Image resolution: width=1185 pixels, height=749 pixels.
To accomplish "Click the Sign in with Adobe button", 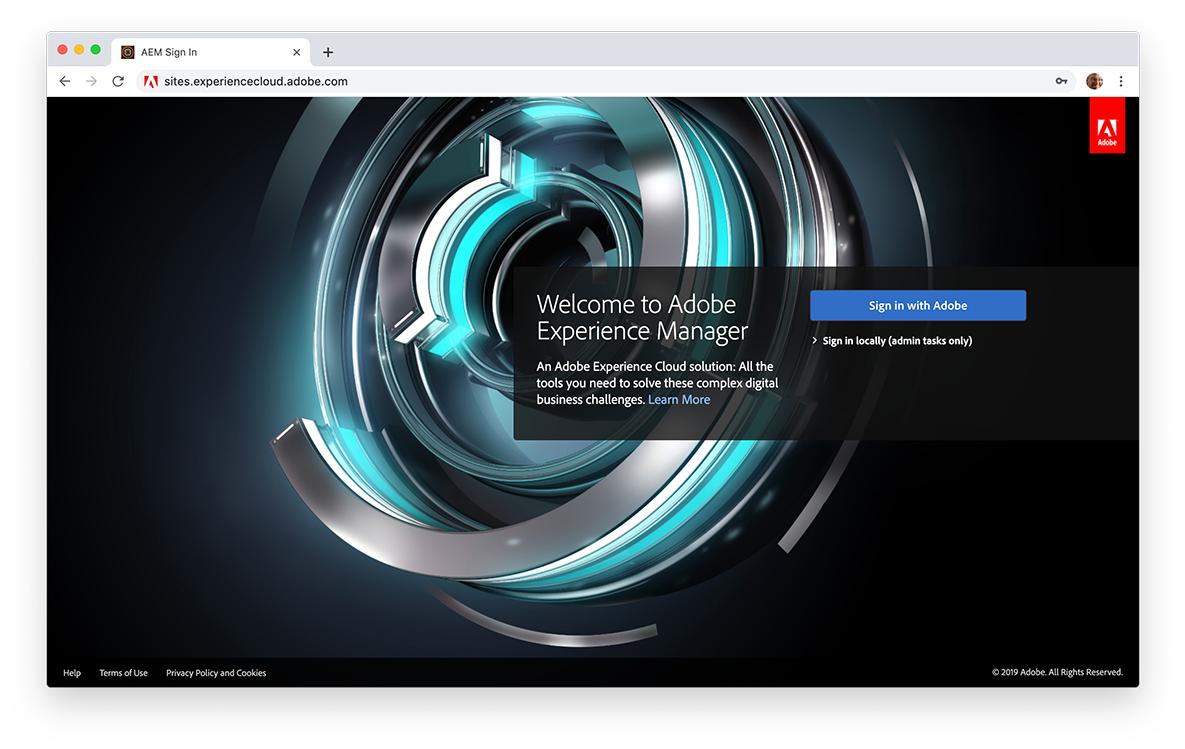I will tap(917, 305).
